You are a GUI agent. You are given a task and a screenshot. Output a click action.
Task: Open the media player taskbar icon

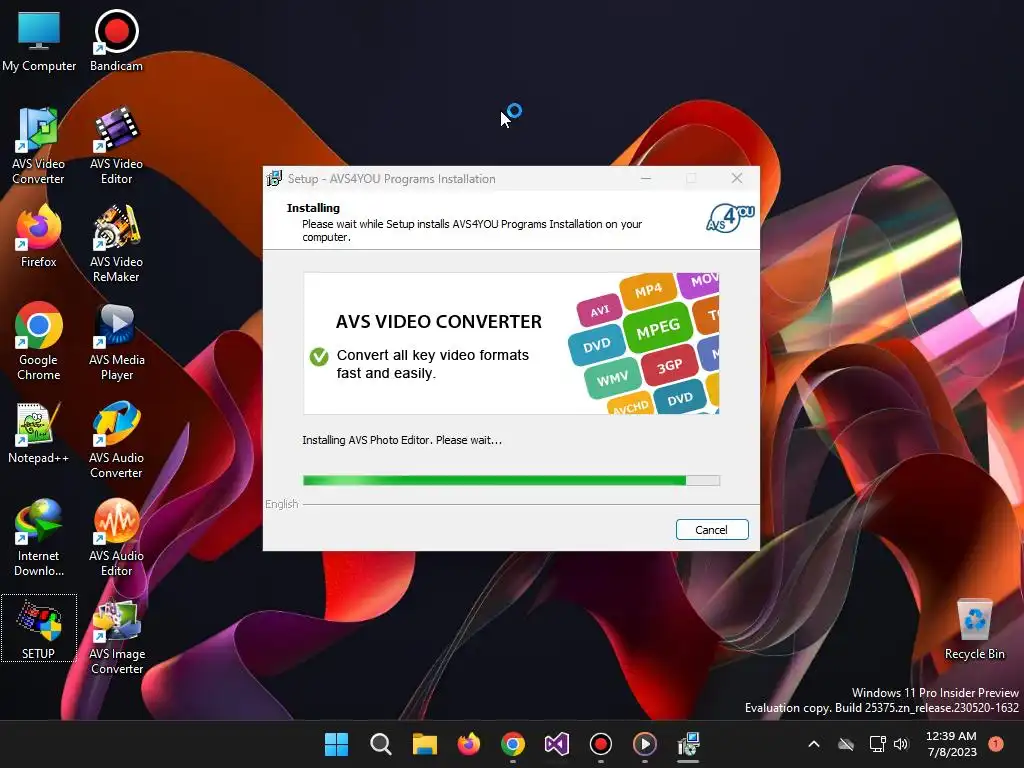(645, 744)
